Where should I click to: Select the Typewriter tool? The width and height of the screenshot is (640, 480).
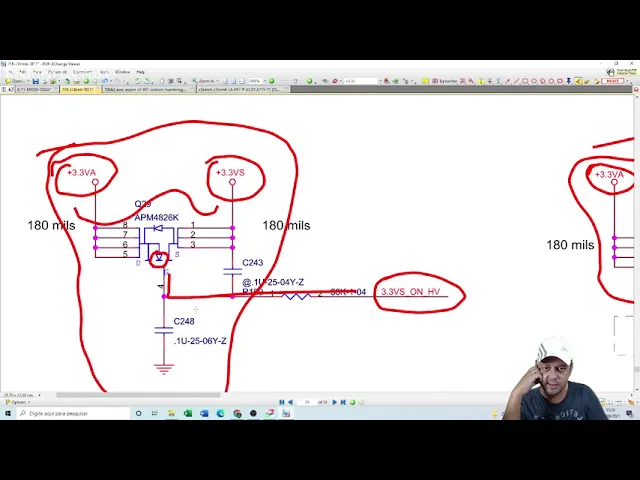point(444,81)
